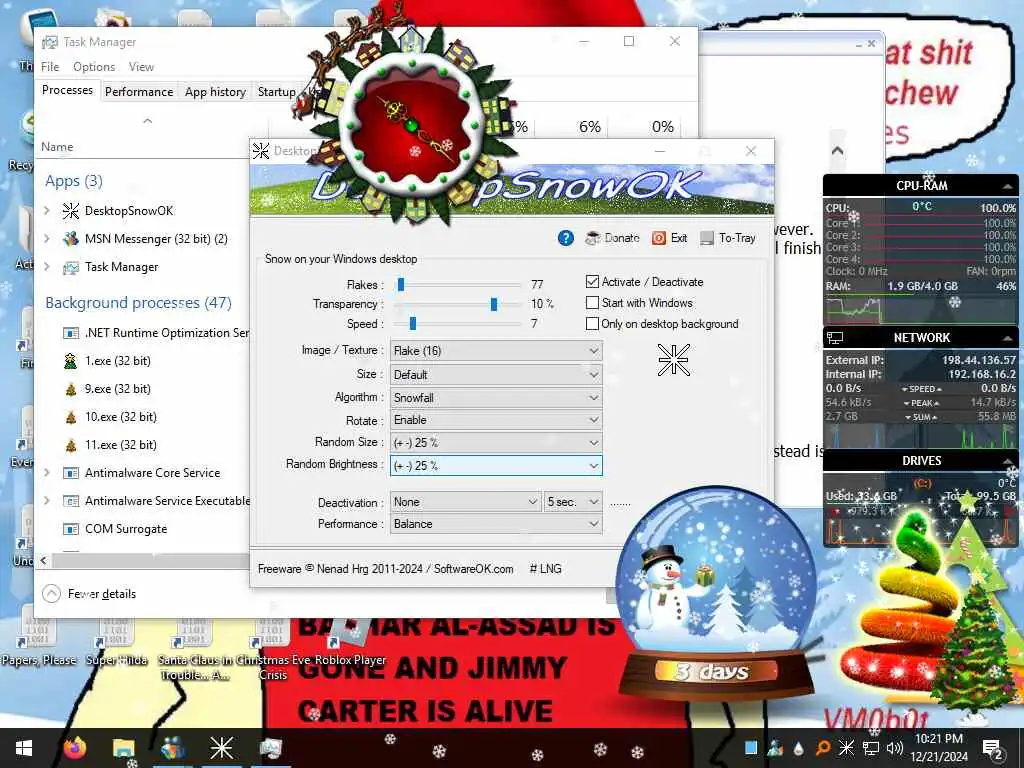Open the Random Size dropdown
This screenshot has width=1024, height=768.
coord(496,443)
